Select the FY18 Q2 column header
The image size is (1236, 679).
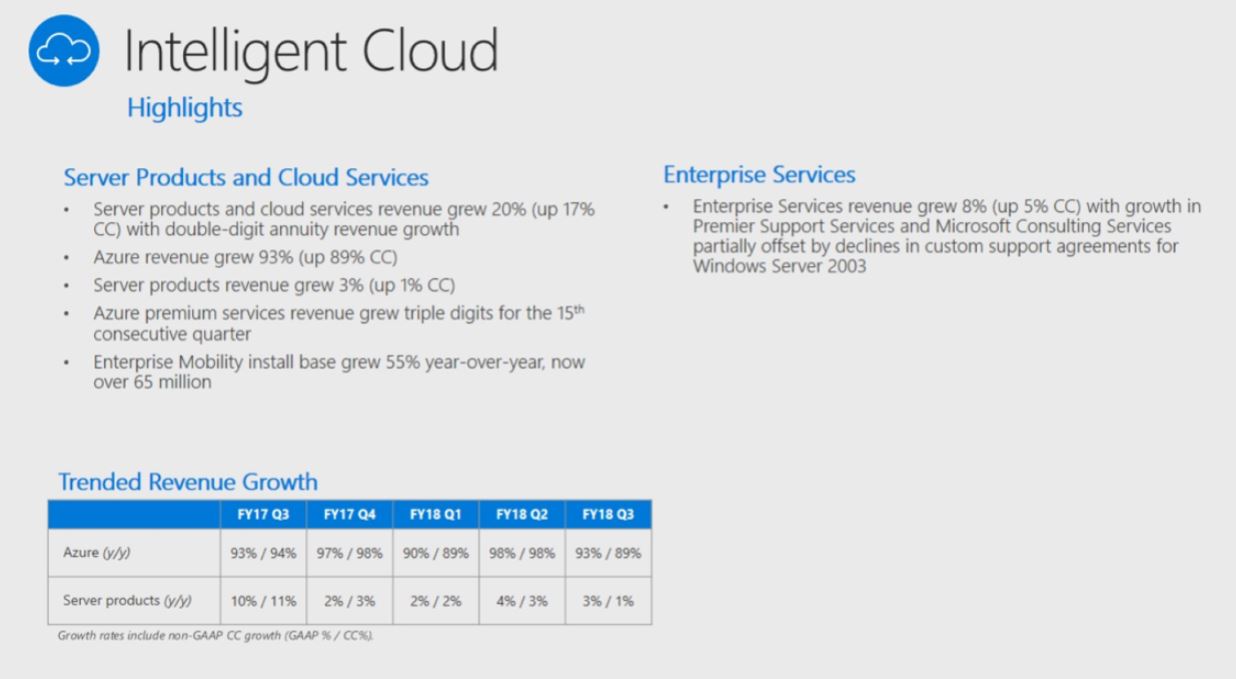(x=522, y=515)
